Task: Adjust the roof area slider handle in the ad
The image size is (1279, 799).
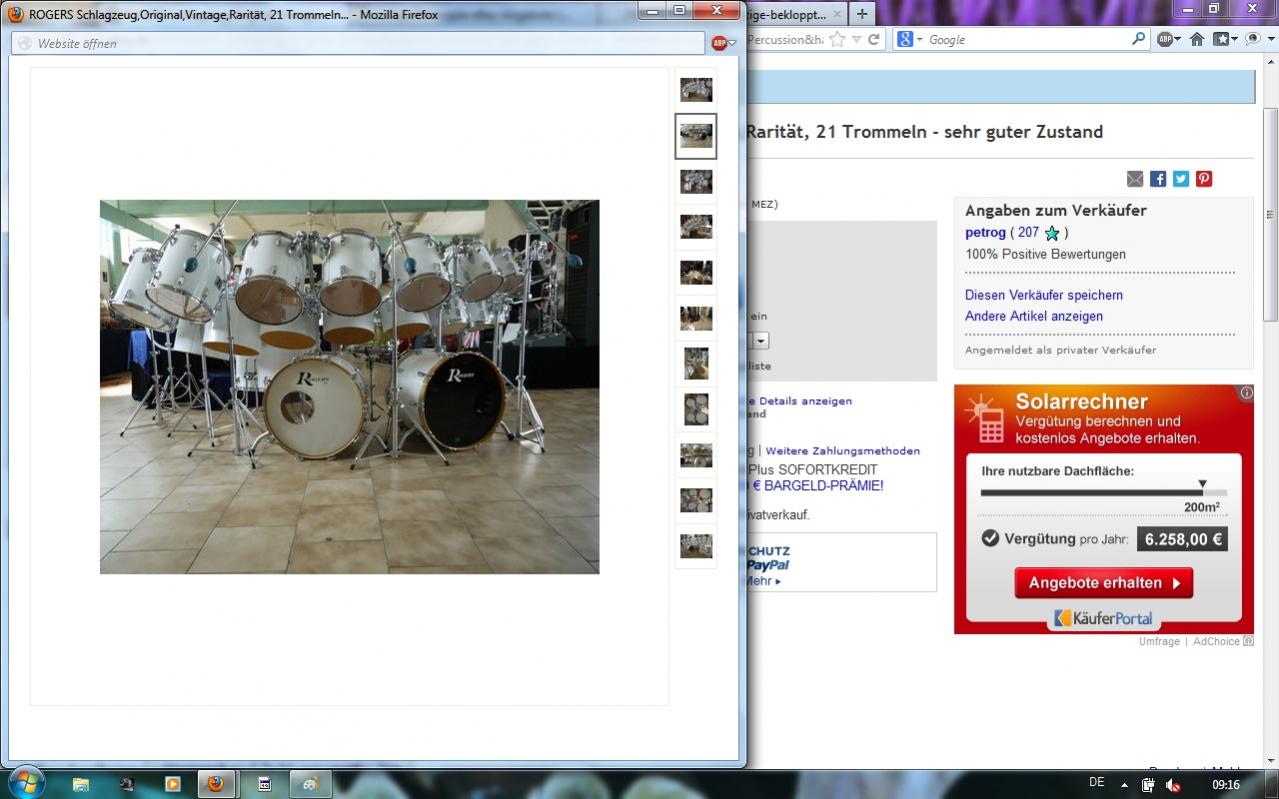Action: [x=1202, y=485]
